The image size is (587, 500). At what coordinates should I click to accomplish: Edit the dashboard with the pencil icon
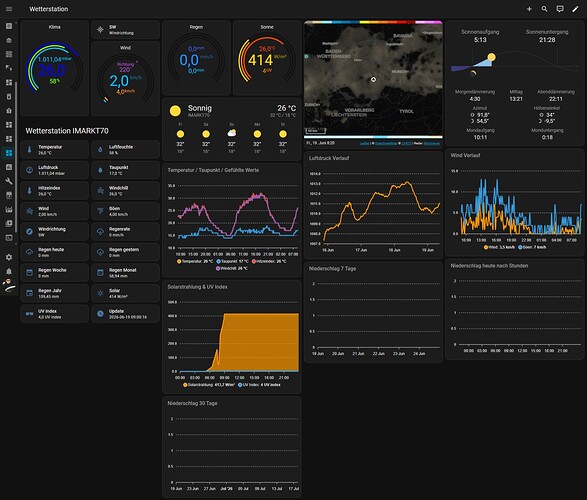(575, 9)
